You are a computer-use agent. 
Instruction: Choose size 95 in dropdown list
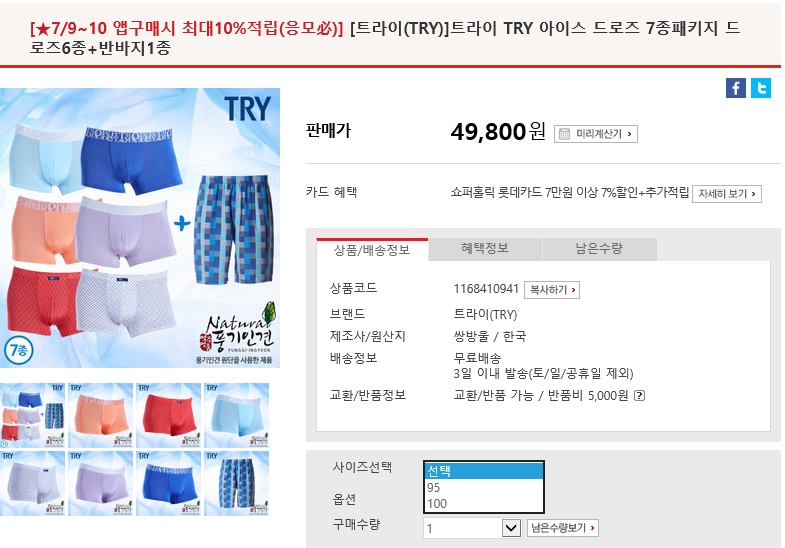[x=484, y=487]
